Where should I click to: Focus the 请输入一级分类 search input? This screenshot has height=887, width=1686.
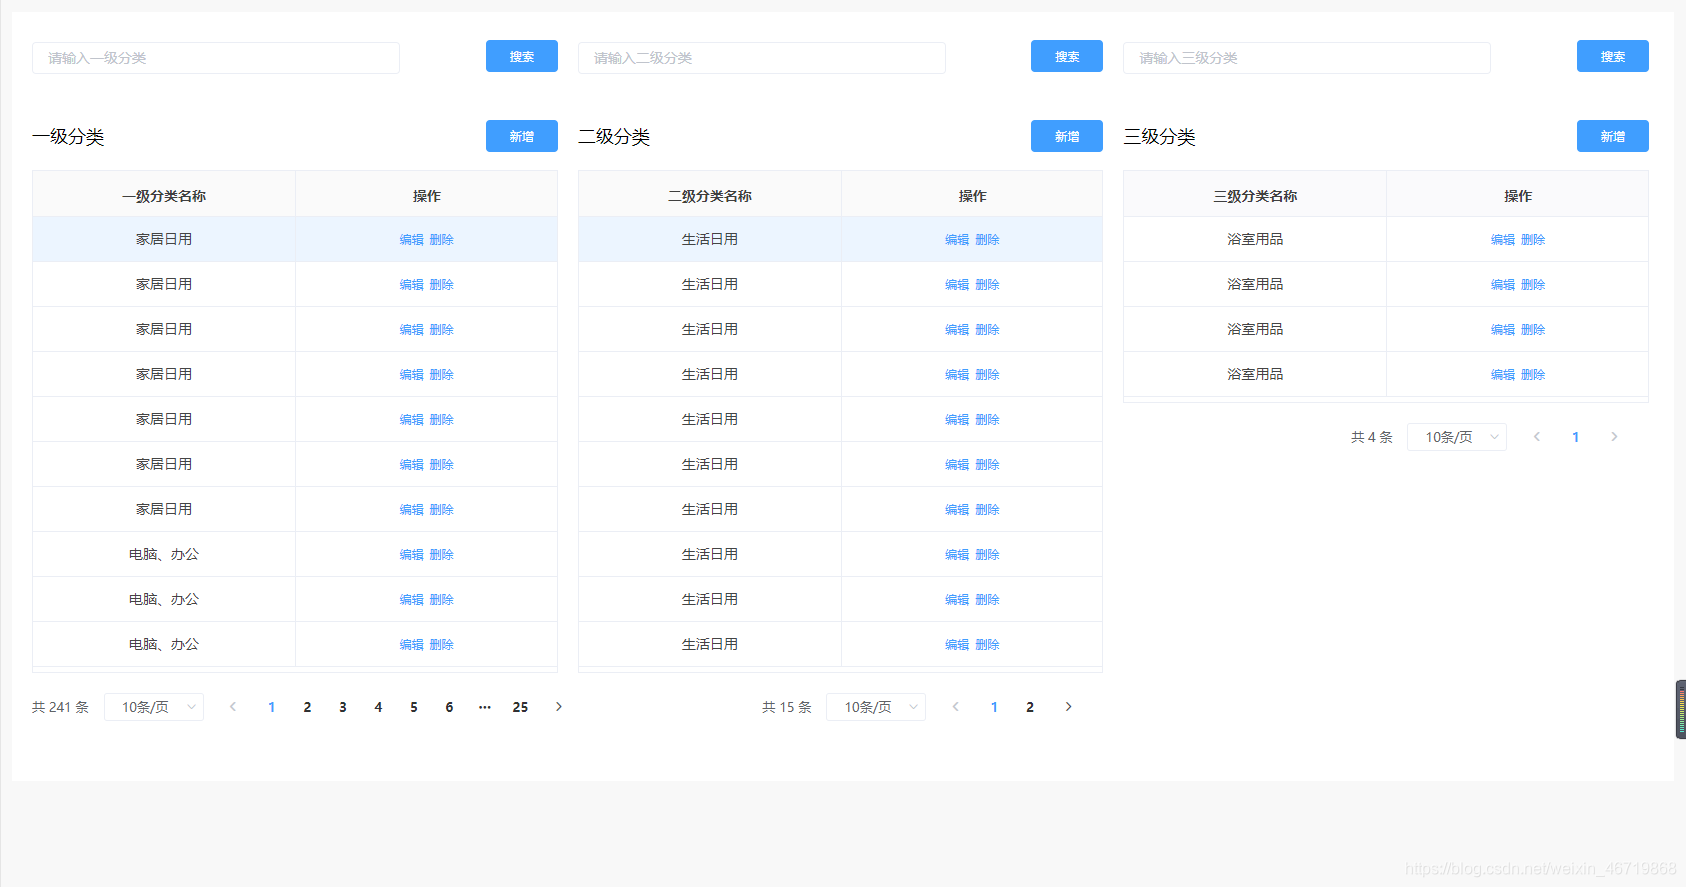216,58
